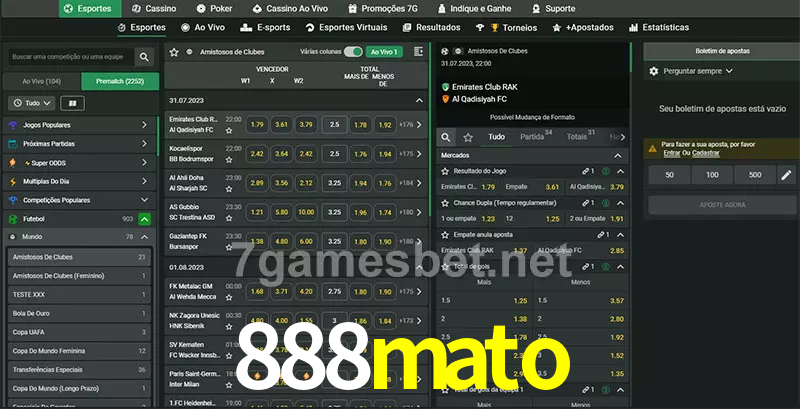Show more market tabs with right arrow
The height and width of the screenshot is (409, 800).
click(622, 137)
